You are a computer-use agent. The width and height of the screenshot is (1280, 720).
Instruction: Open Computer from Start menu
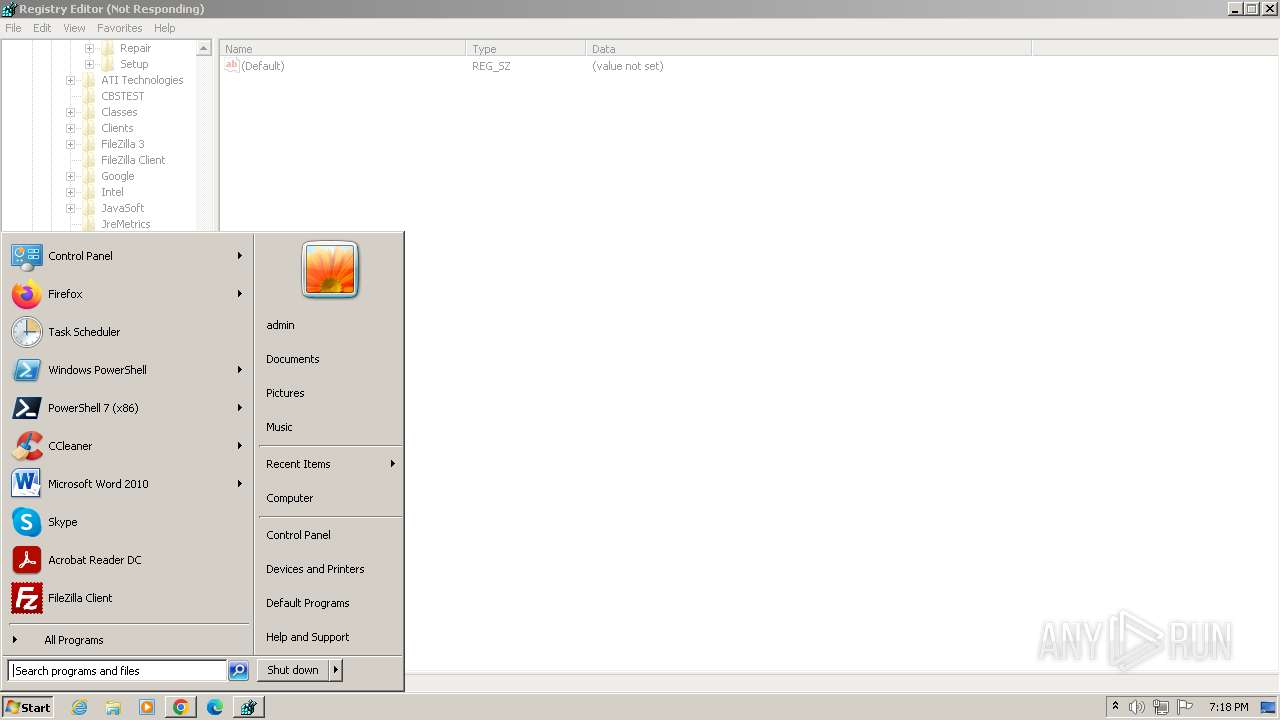pos(290,498)
